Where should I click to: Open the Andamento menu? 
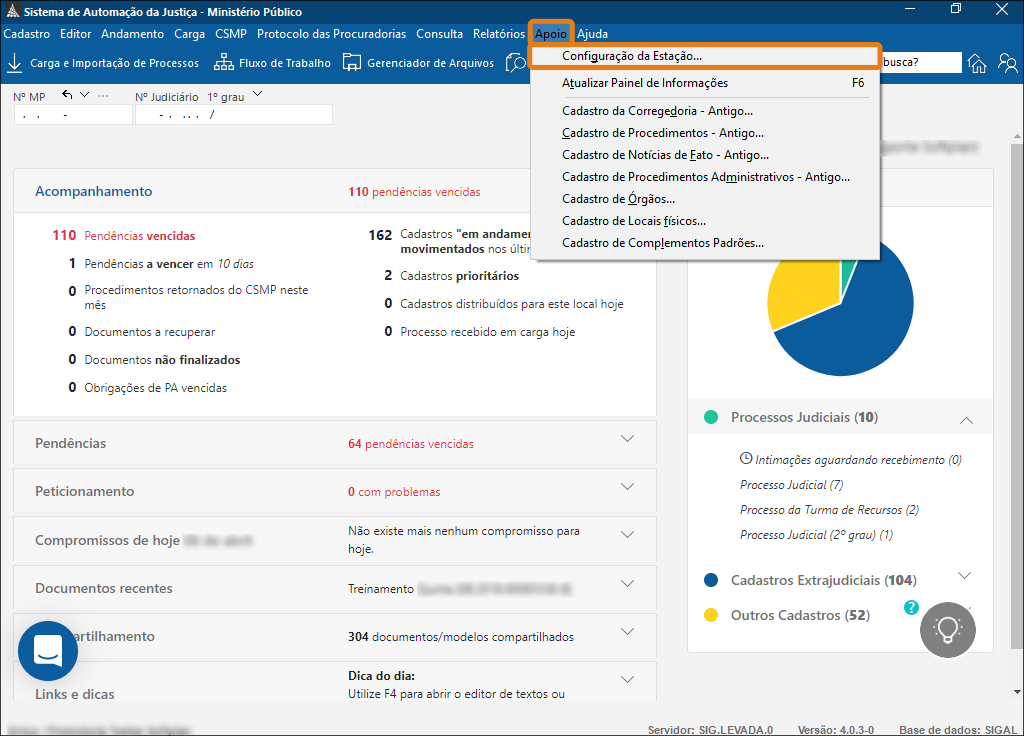coord(133,34)
